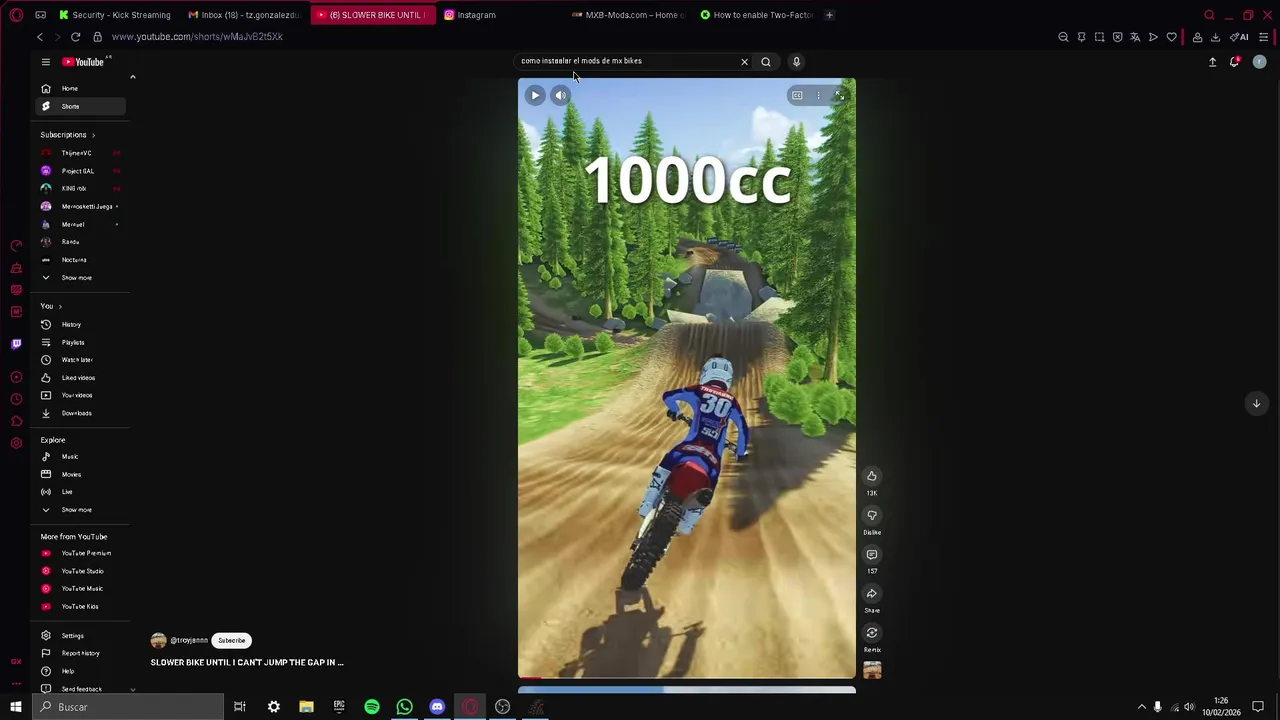1280x720 pixels.
Task: Select Shorts in YouTube sidebar
Action: (80, 106)
